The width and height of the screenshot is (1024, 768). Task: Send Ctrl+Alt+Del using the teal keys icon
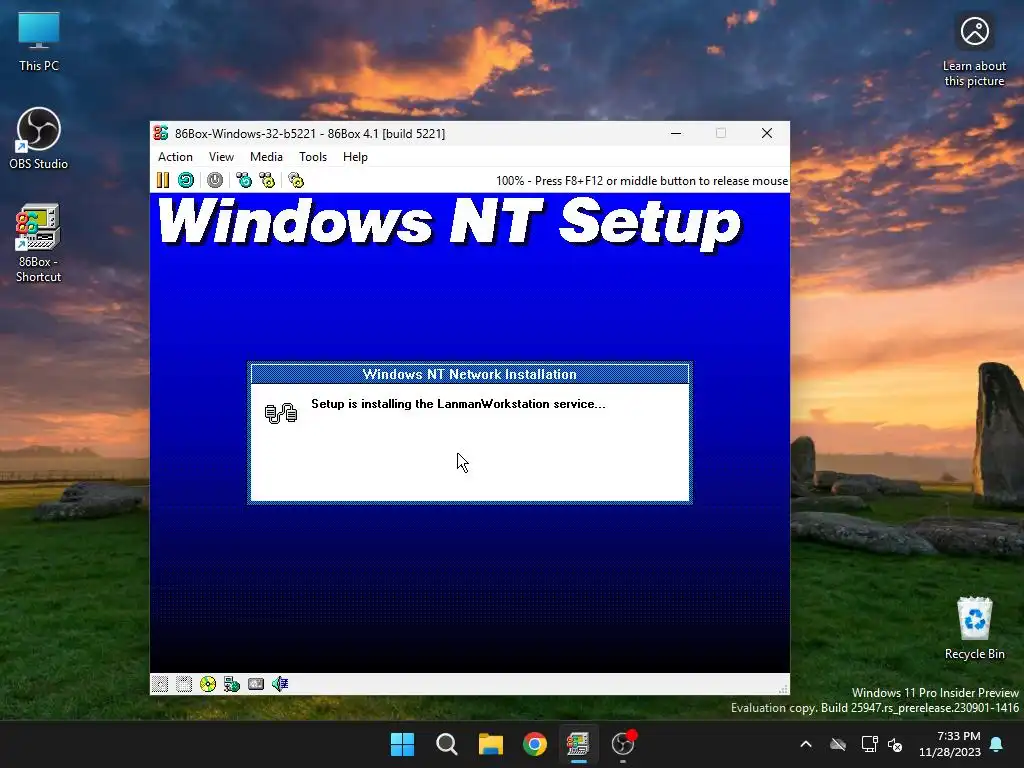(x=244, y=180)
